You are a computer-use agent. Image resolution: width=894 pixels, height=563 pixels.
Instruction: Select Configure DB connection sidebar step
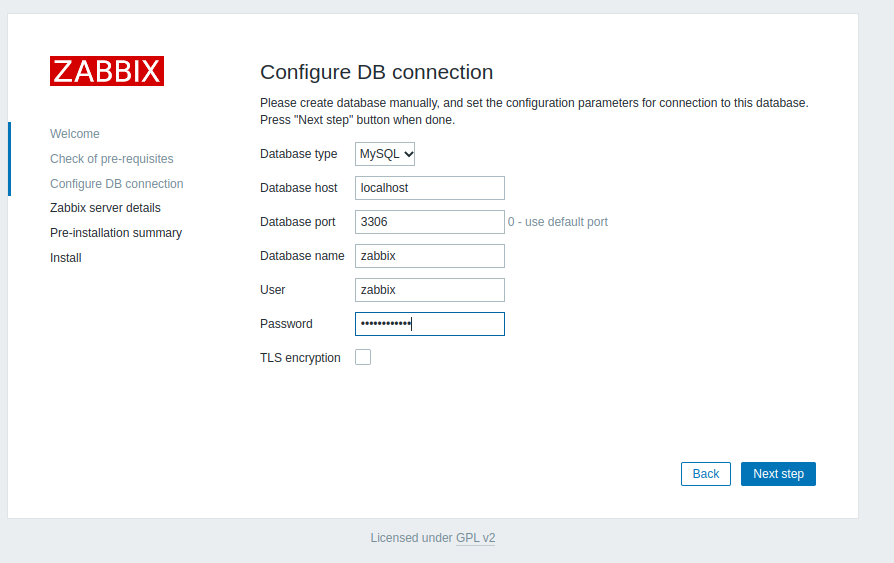point(117,184)
